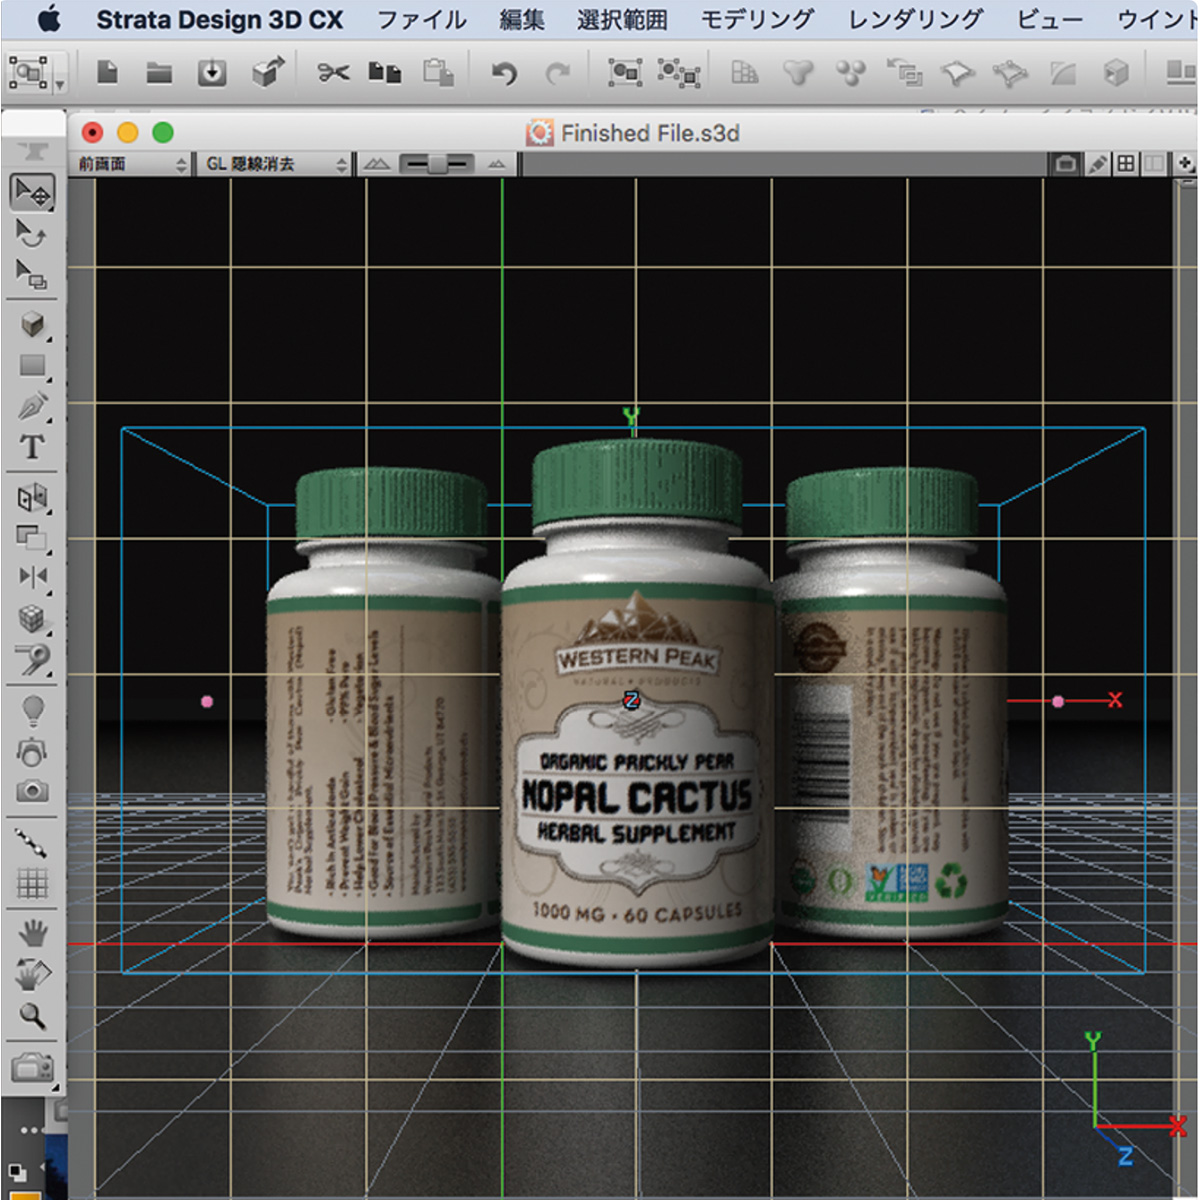Toggle the split-view grid icon in view header

(x=1127, y=163)
